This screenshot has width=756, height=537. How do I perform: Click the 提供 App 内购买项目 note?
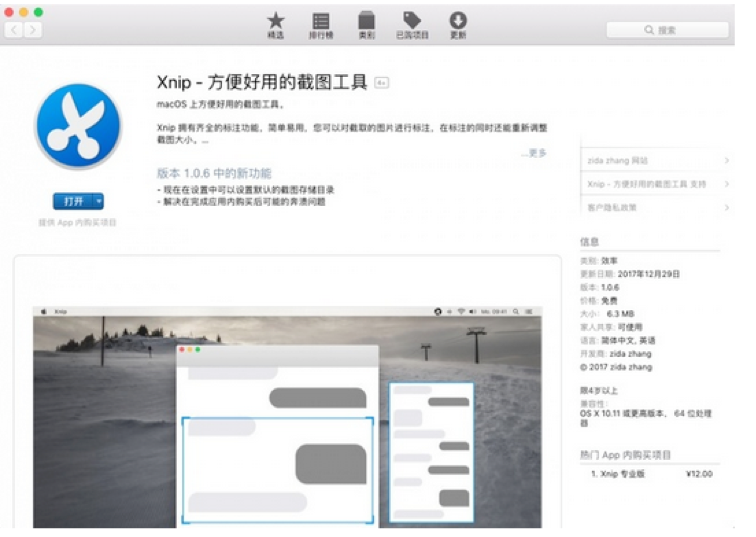78,222
